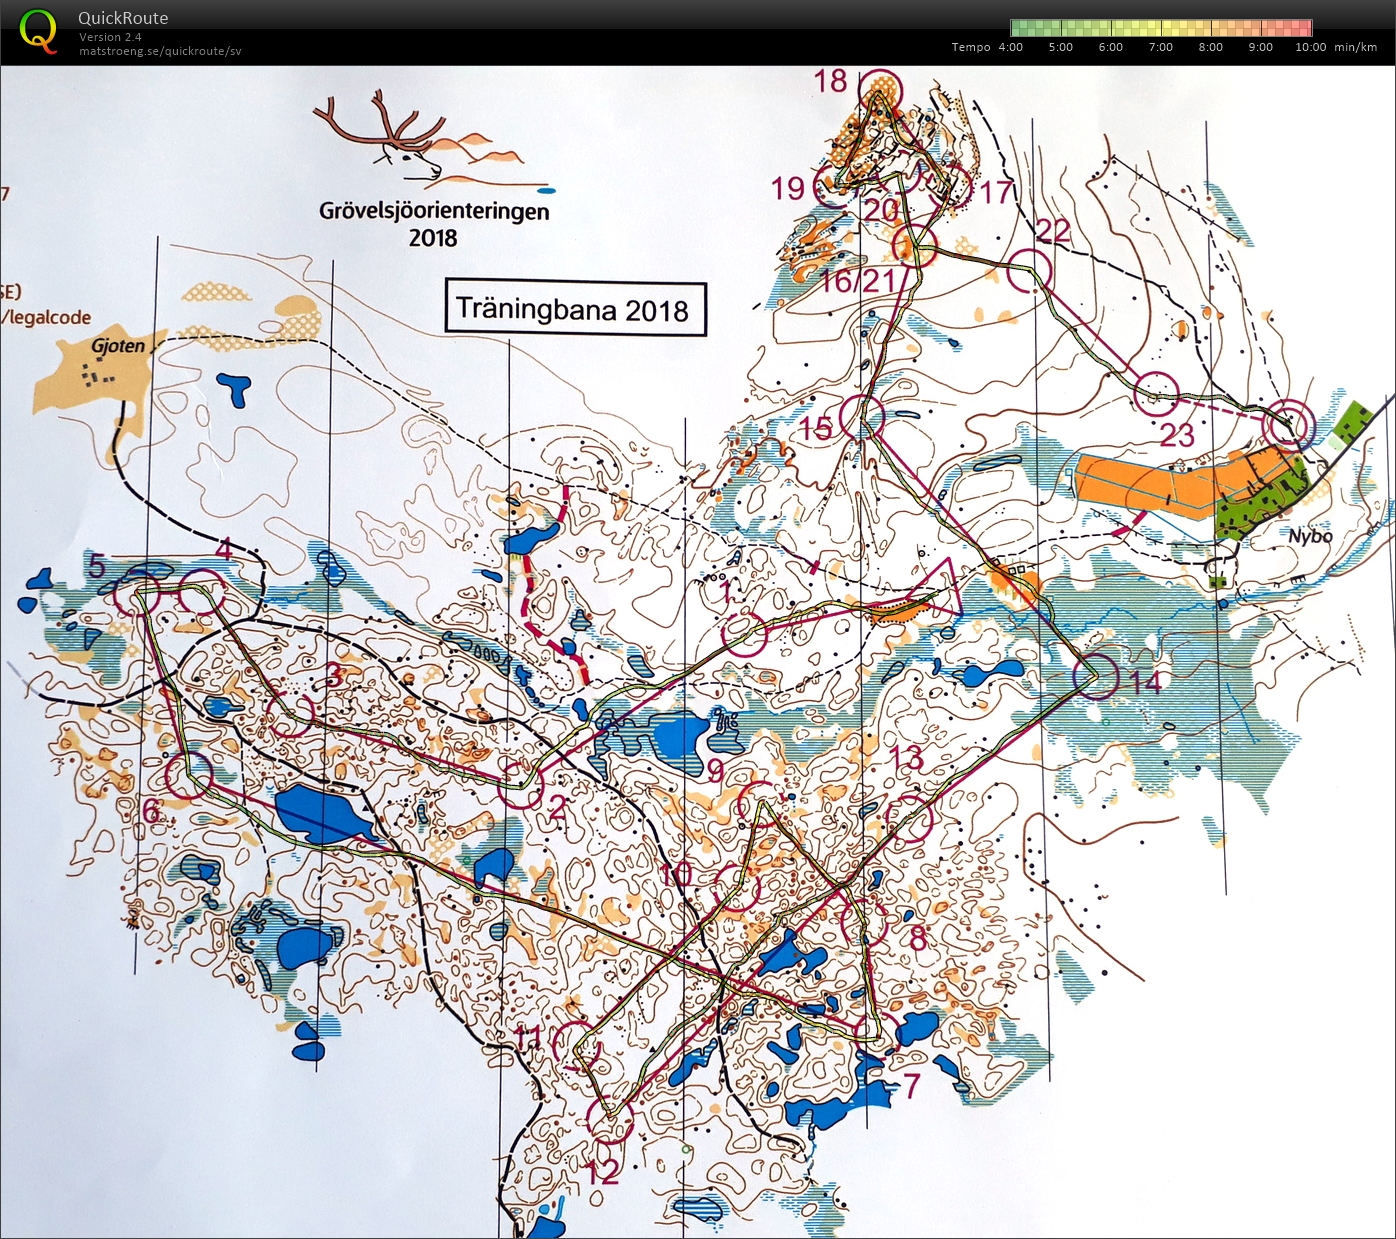
Task: Click control circle 22
Action: point(1030,270)
